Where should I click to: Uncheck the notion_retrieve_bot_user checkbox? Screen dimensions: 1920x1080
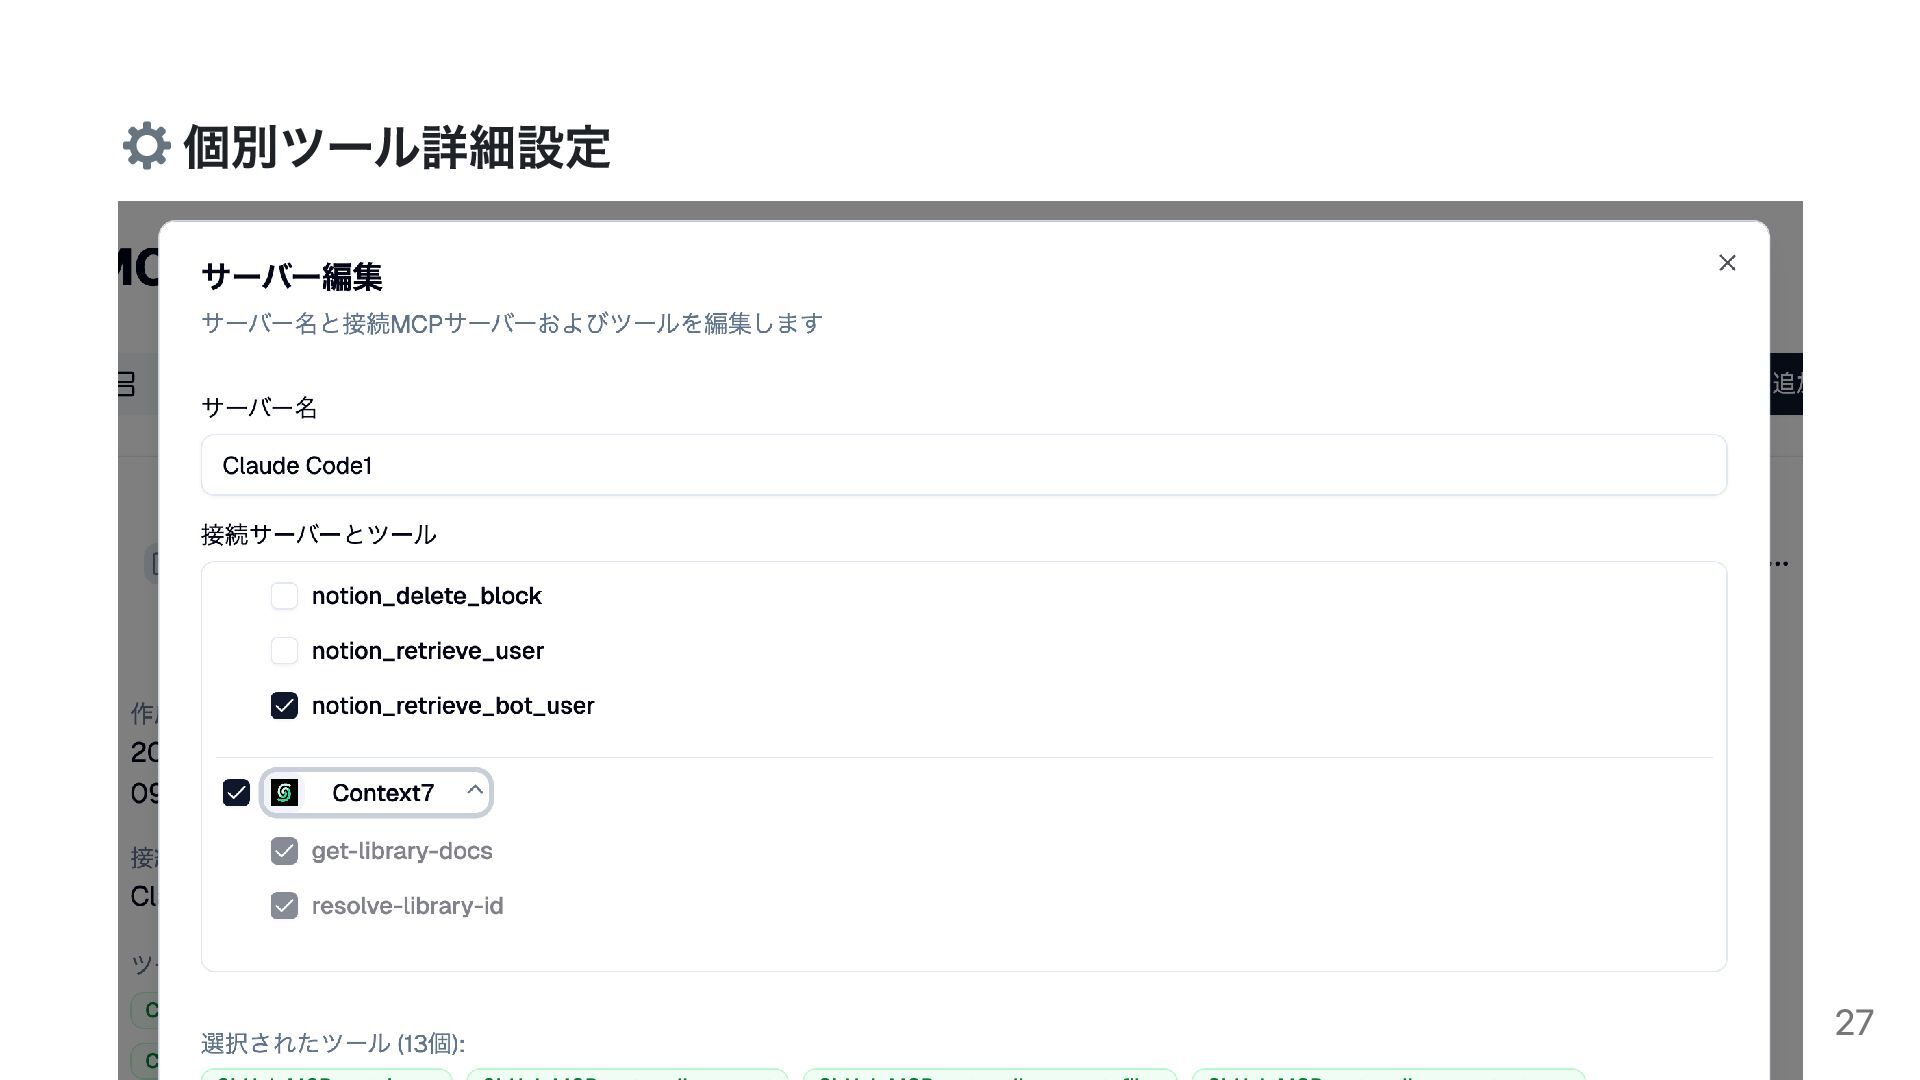click(284, 706)
